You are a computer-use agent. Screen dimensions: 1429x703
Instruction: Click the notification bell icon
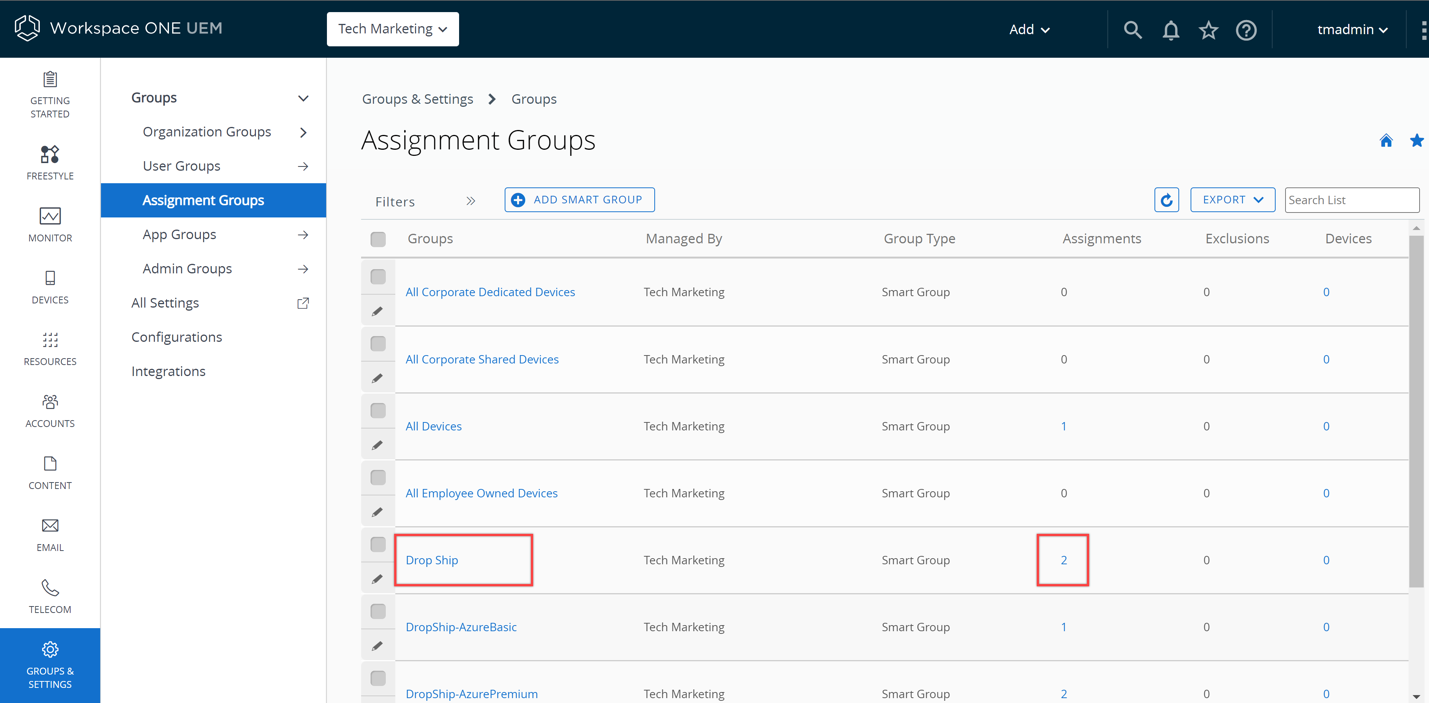pyautogui.click(x=1170, y=30)
